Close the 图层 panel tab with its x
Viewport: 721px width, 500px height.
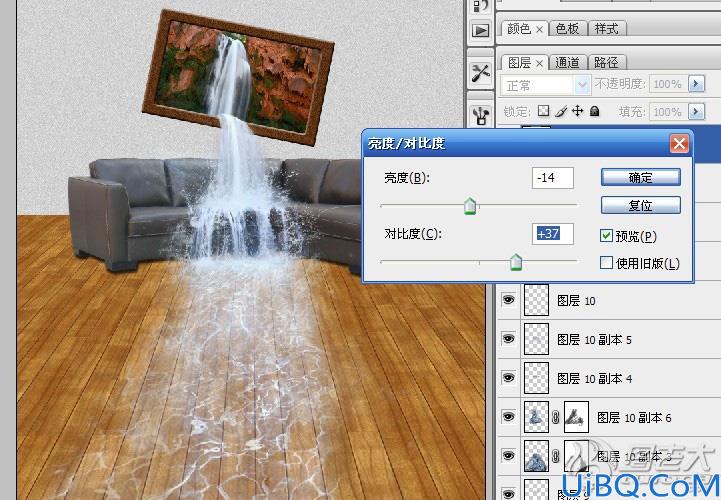pos(539,63)
